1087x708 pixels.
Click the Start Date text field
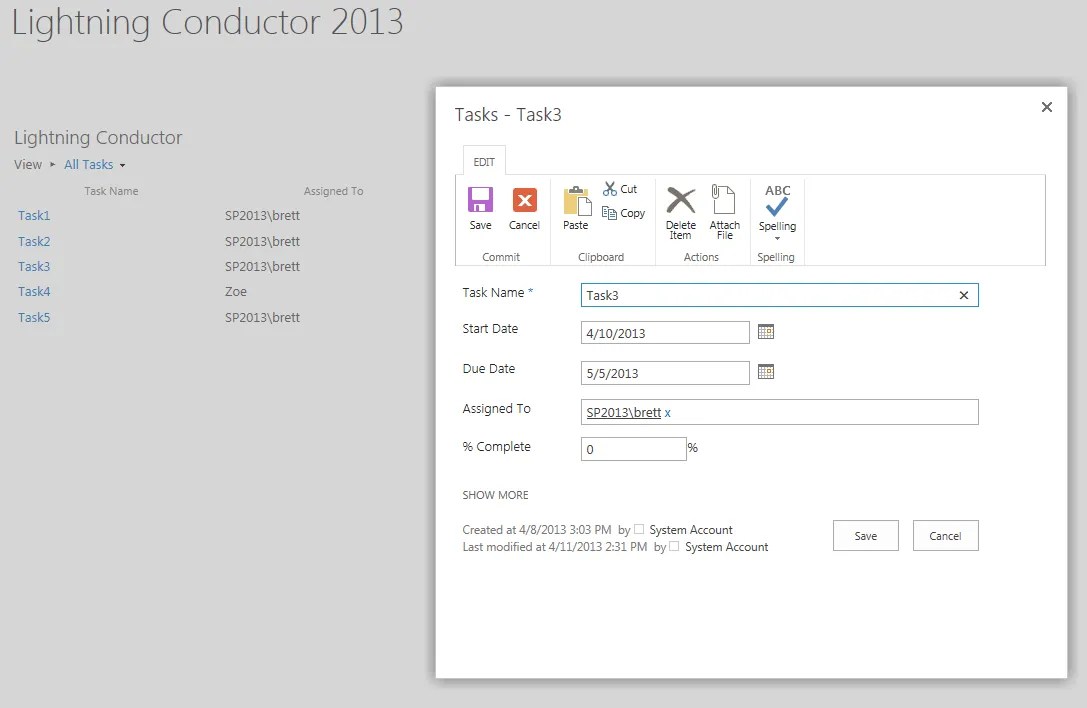pyautogui.click(x=665, y=333)
